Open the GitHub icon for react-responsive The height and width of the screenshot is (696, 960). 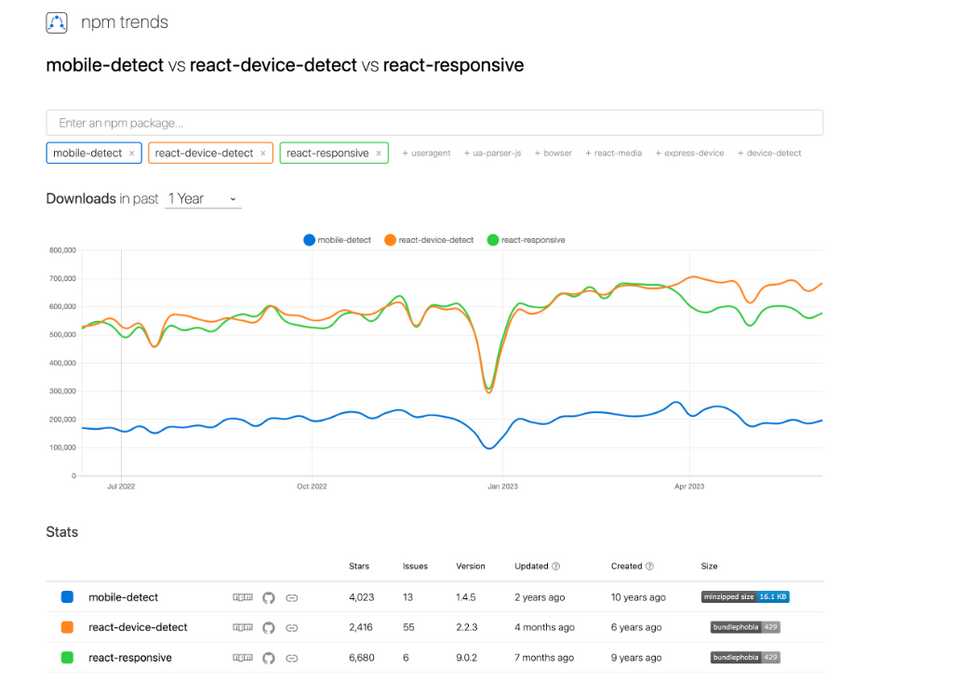268,658
